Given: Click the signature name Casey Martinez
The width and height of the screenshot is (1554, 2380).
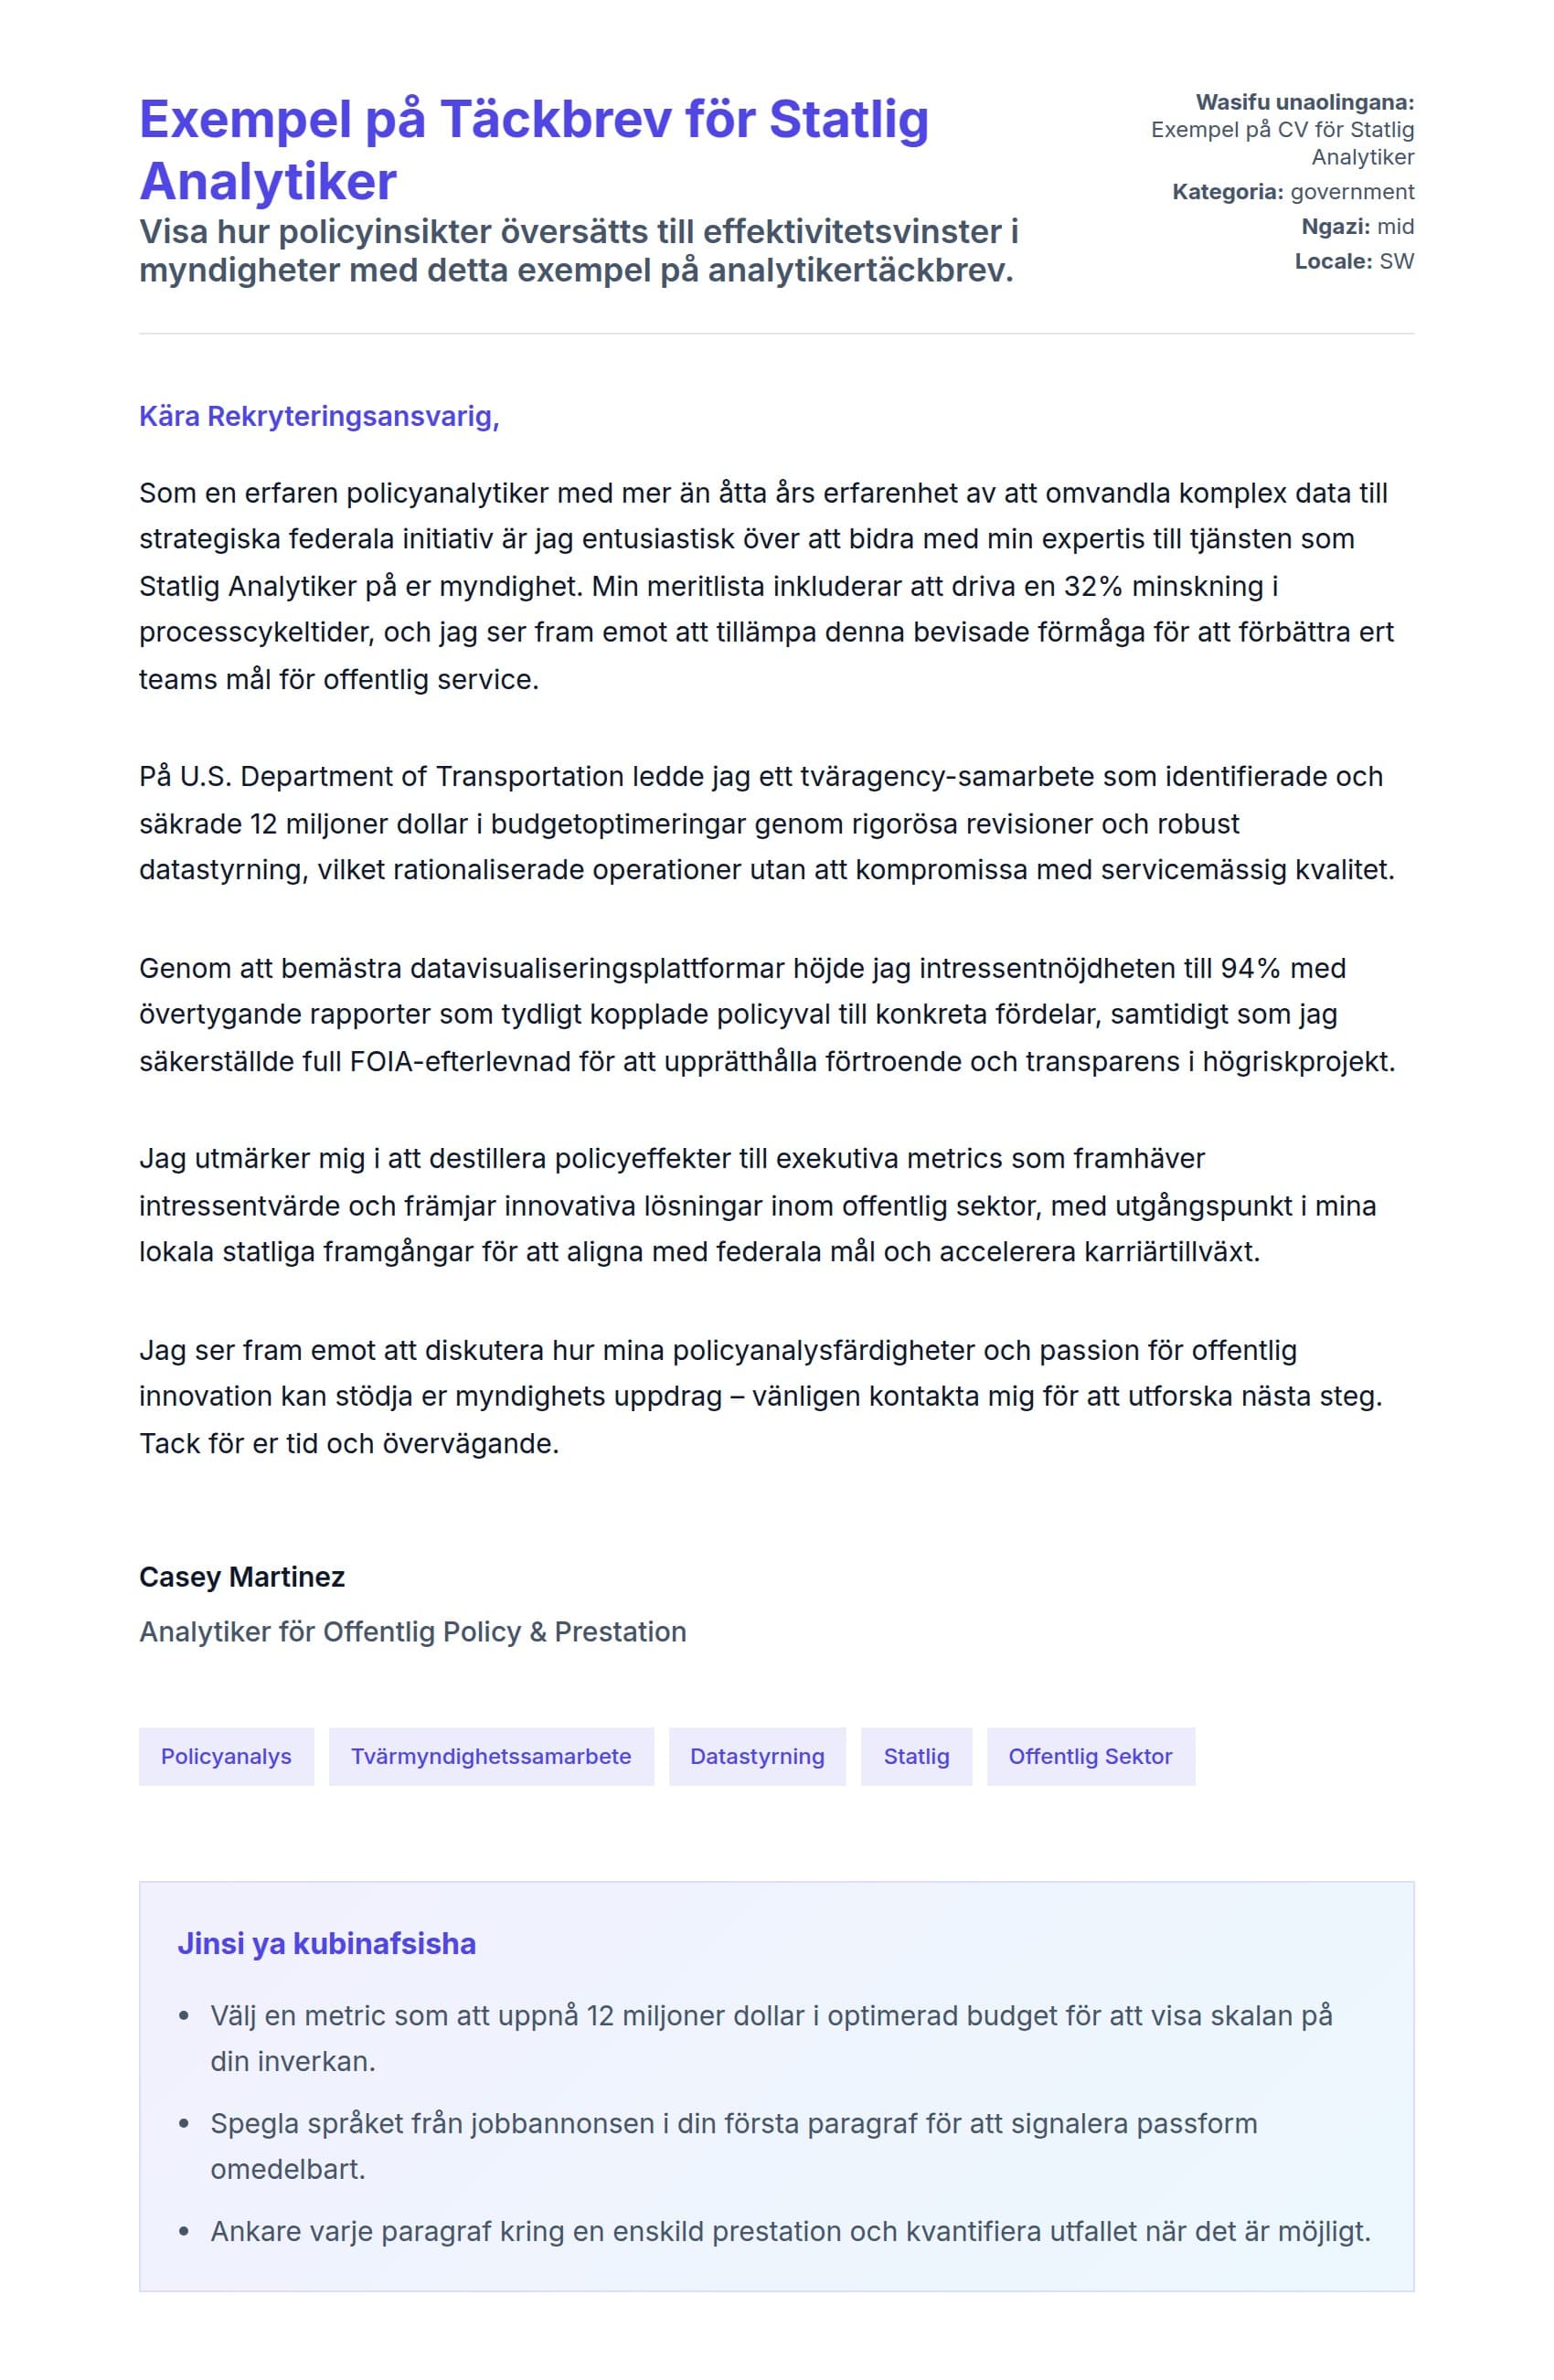Looking at the screenshot, I should (x=242, y=1577).
